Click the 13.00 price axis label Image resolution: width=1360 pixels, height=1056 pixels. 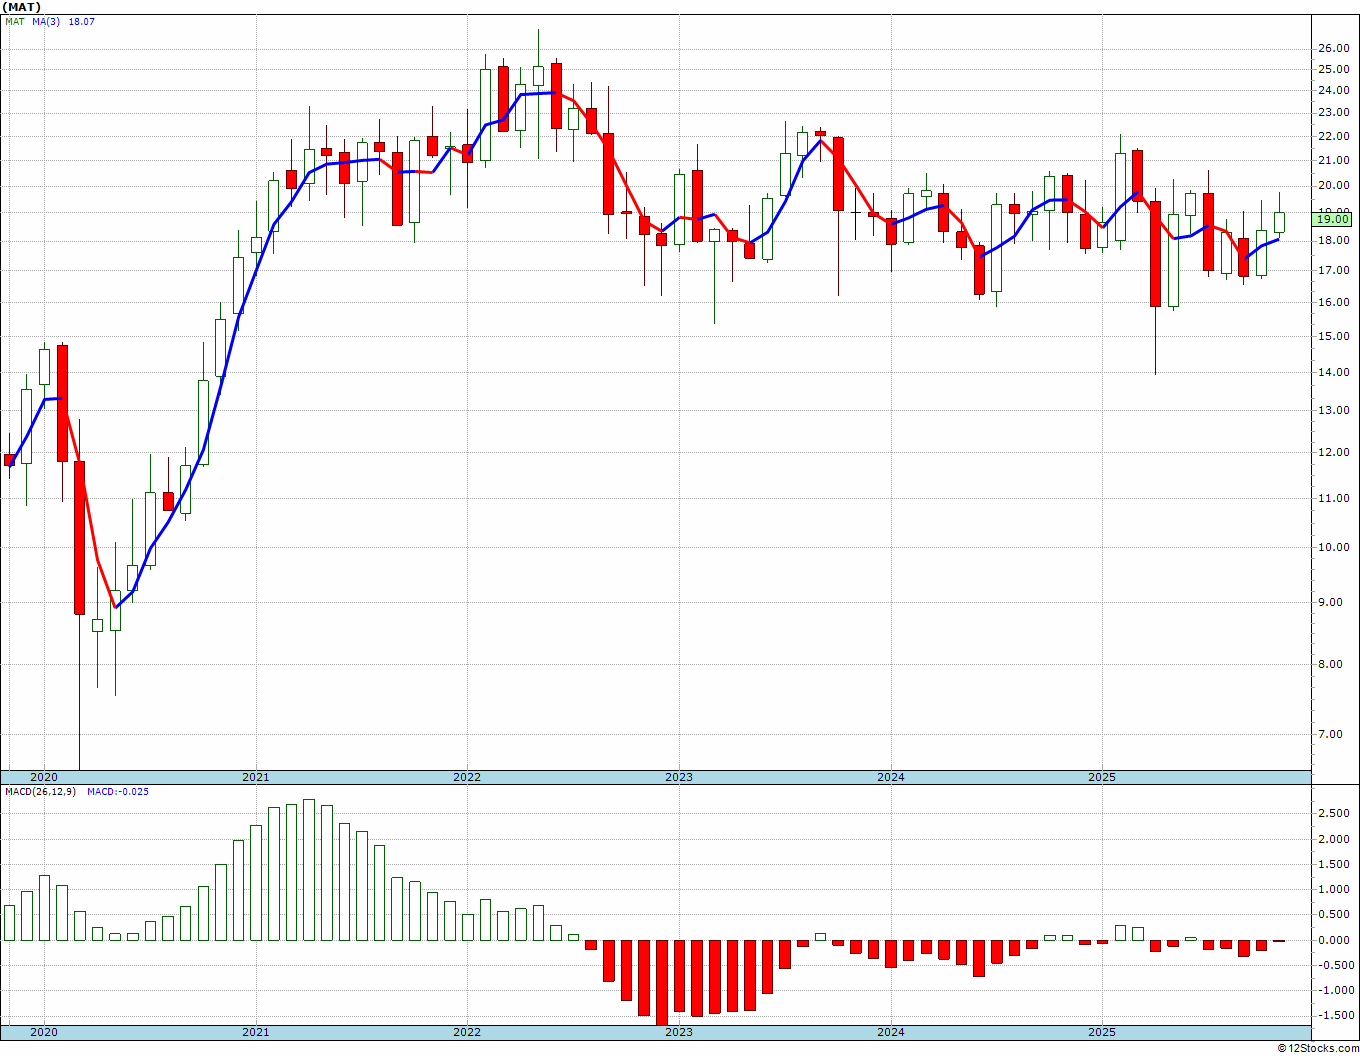[1333, 410]
